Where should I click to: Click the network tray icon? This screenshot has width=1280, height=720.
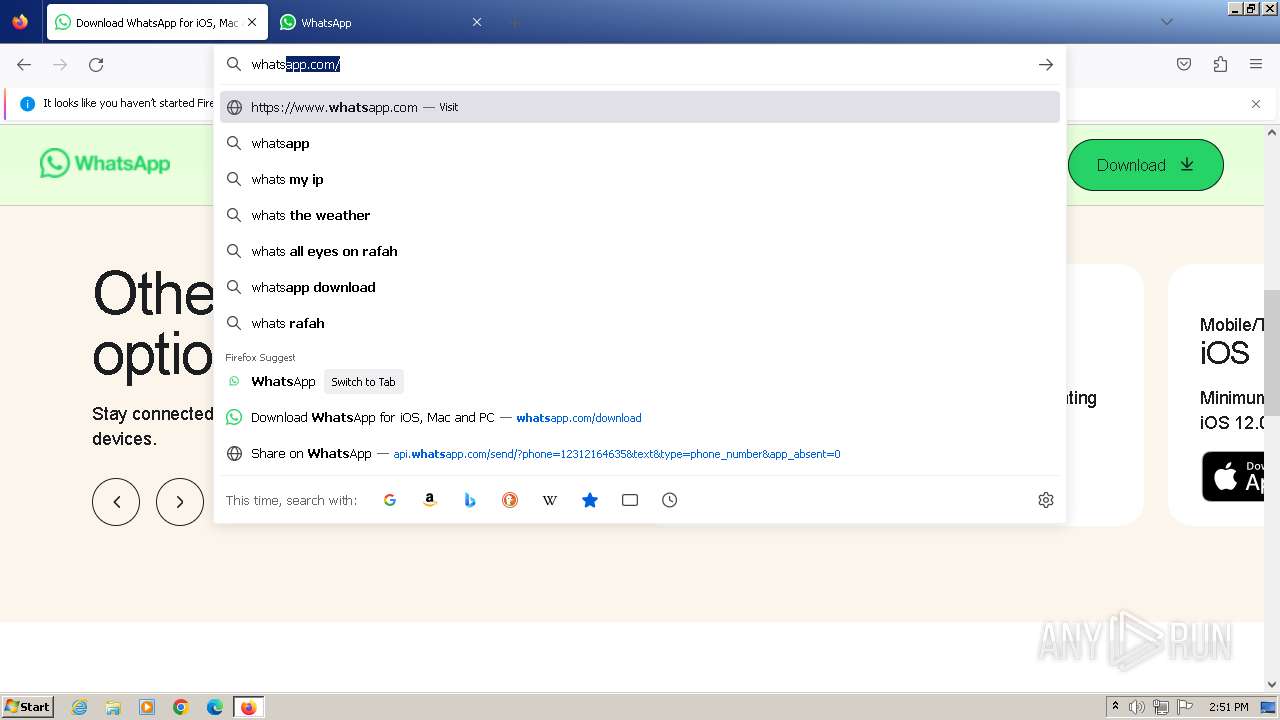[x=1161, y=707]
